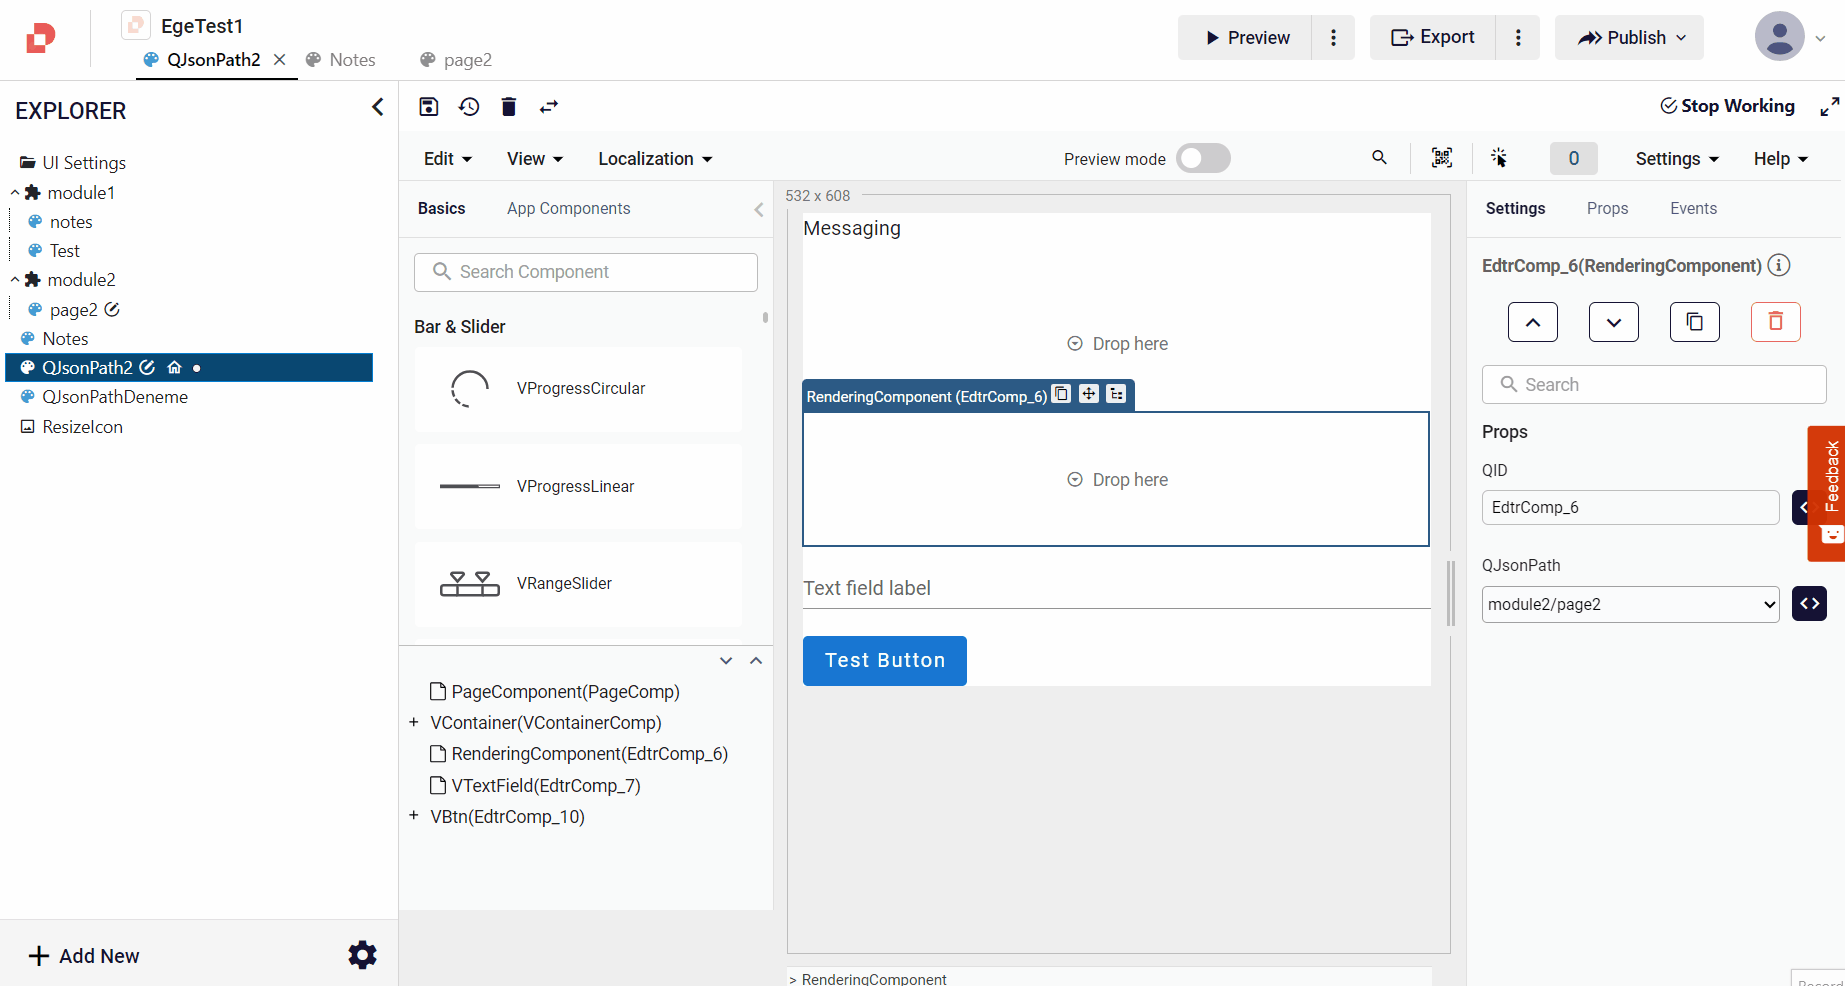The width and height of the screenshot is (1845, 986).
Task: Open the QJsonPath module2/page2 dropdown
Action: (1630, 604)
